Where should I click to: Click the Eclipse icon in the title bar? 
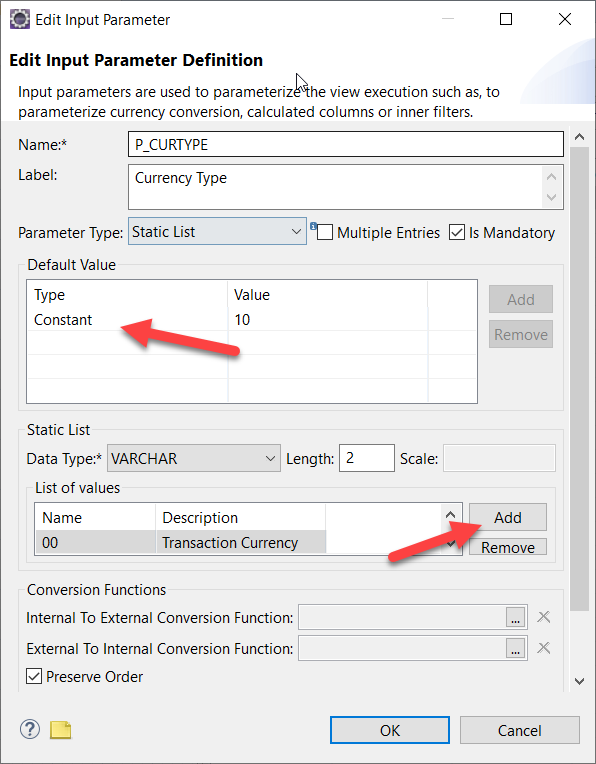tap(20, 19)
